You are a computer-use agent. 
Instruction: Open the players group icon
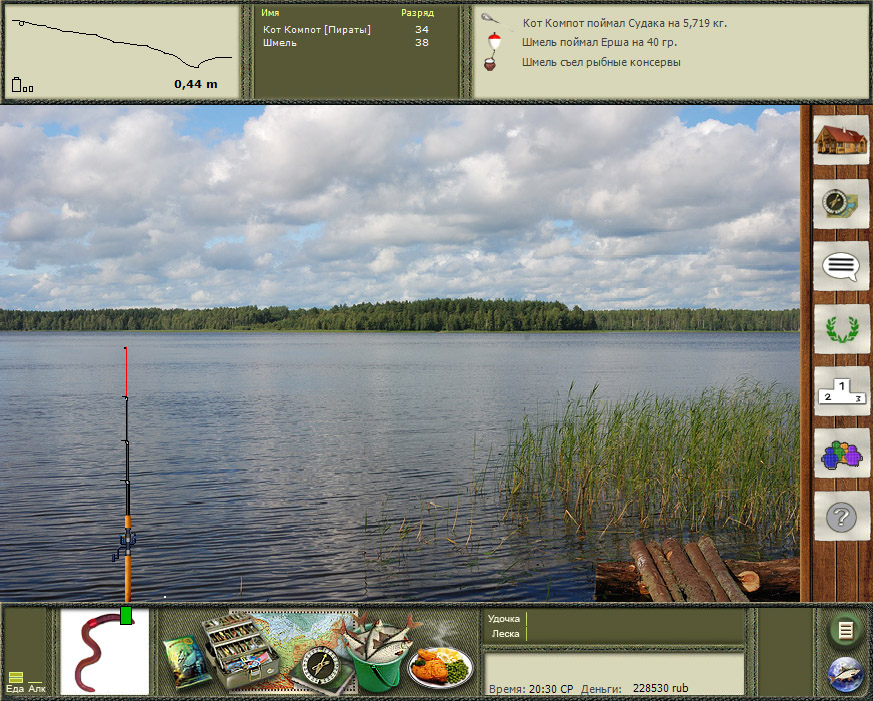pyautogui.click(x=839, y=455)
